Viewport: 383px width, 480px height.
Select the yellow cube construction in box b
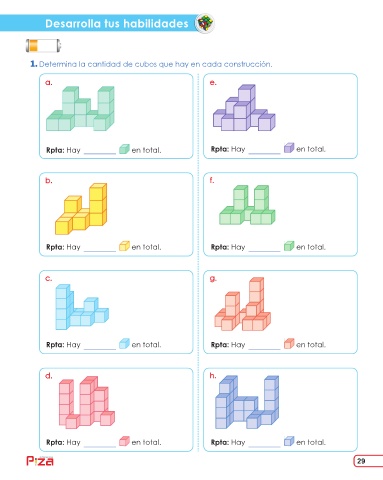click(81, 209)
